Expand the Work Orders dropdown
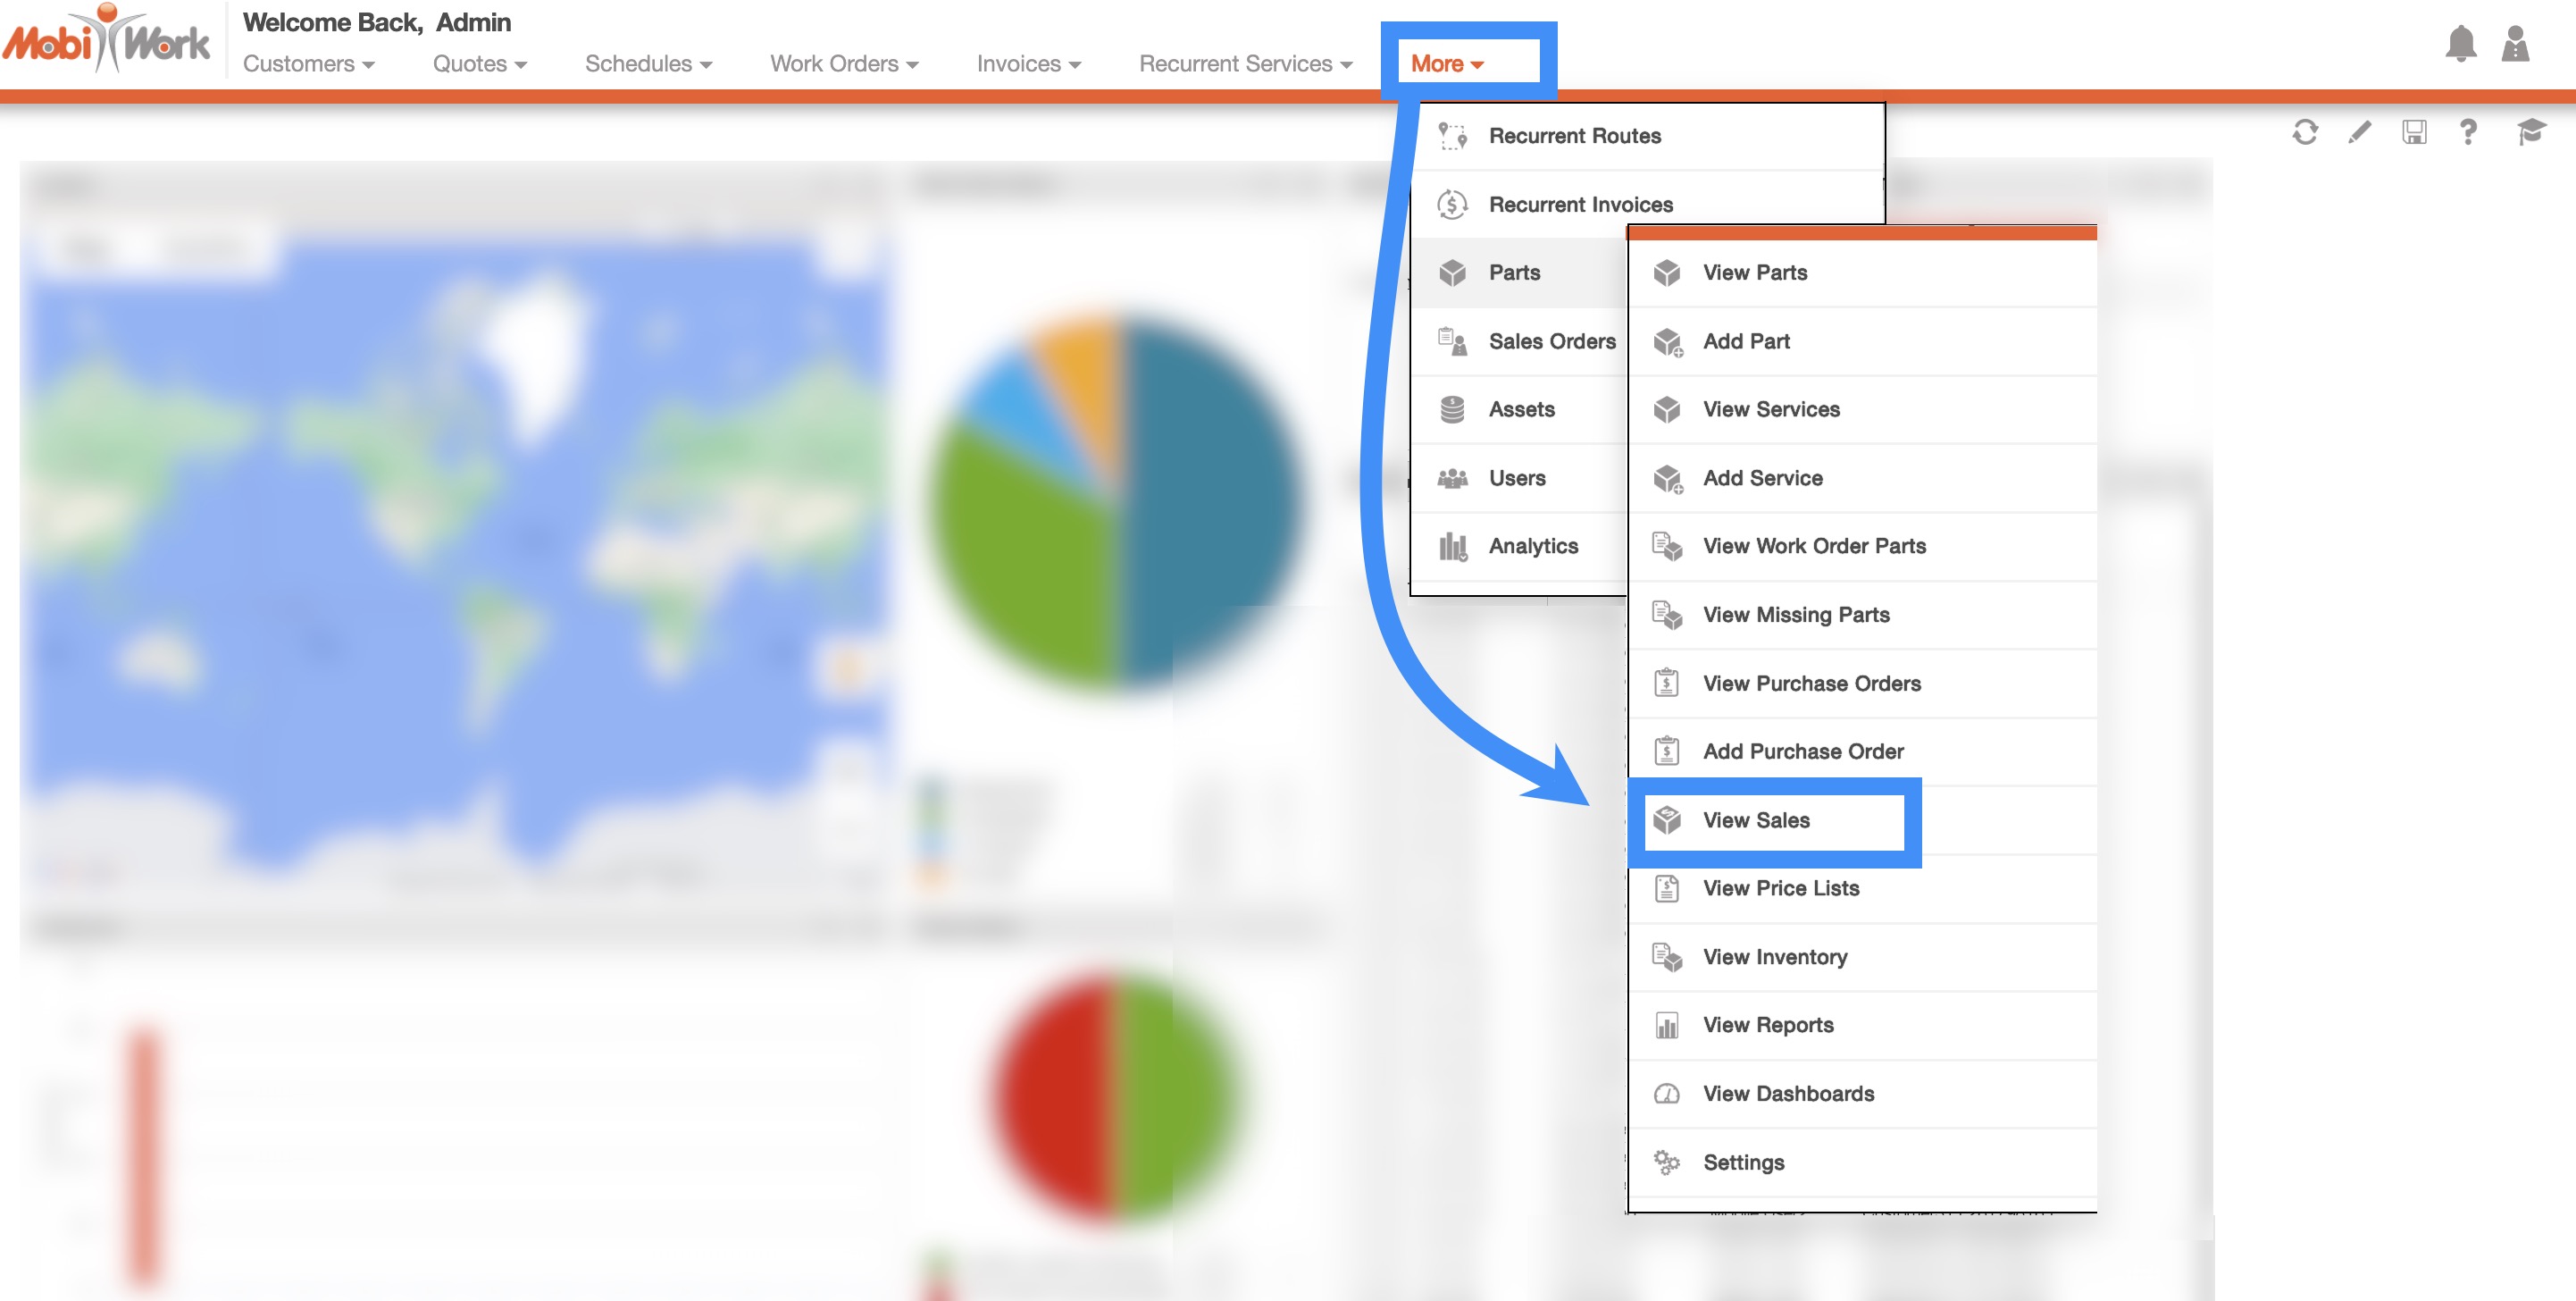2576x1301 pixels. (x=843, y=64)
